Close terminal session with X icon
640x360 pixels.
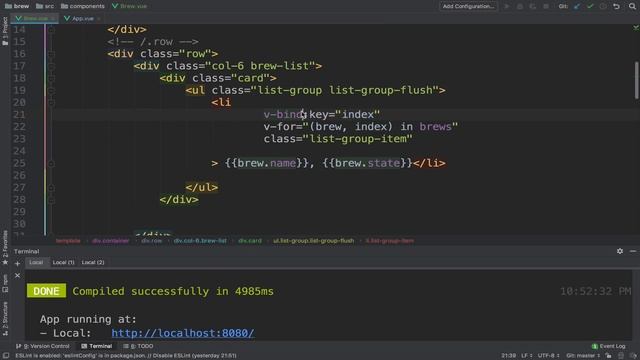(x=17, y=276)
